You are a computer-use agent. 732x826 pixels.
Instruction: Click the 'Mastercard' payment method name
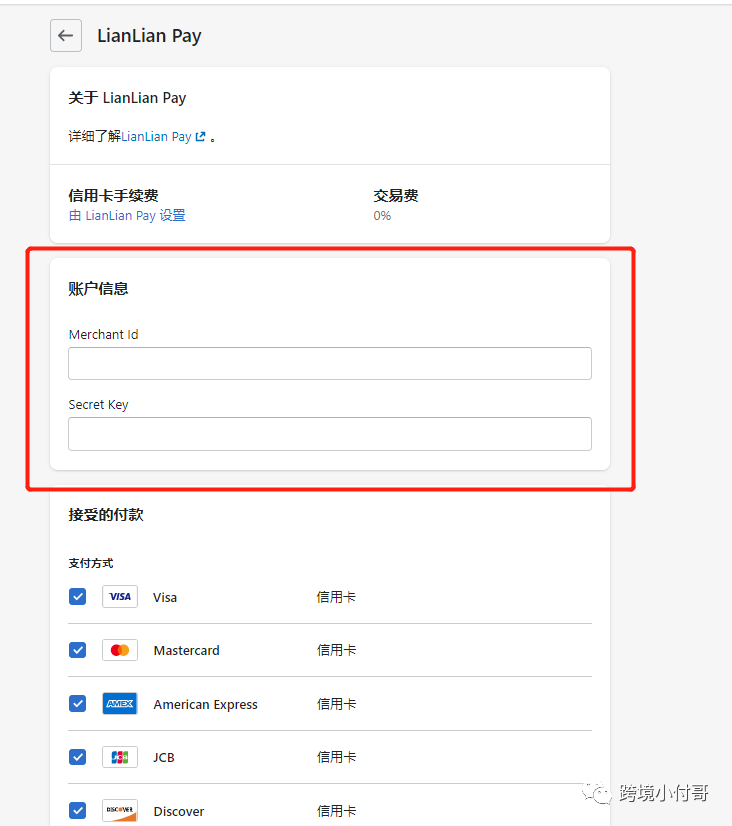click(186, 651)
